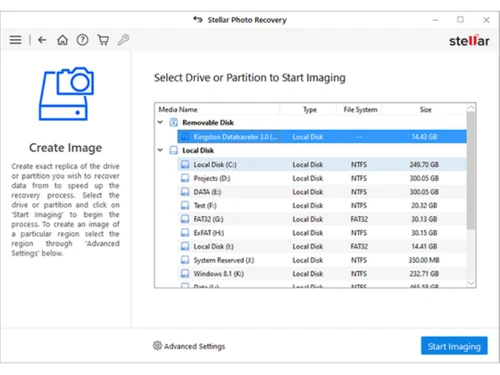
Task: Click the drive icon for FAT32 (G:)
Action: click(185, 219)
